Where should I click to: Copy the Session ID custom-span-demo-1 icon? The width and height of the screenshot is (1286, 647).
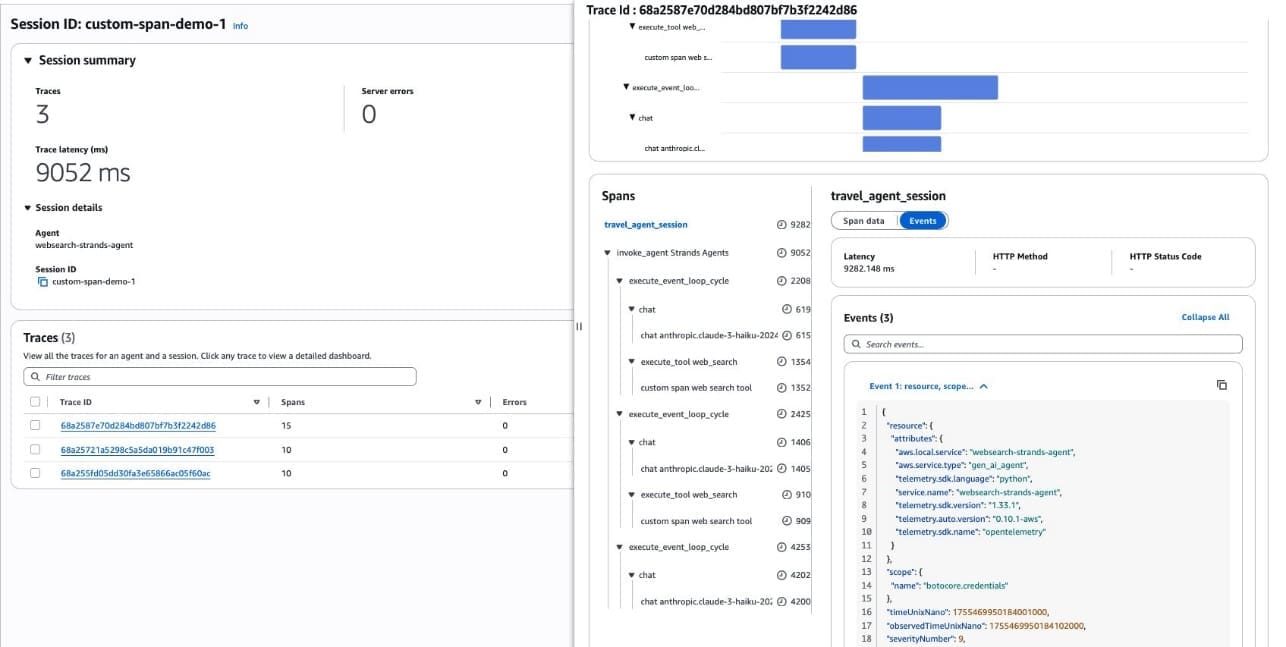coord(42,282)
